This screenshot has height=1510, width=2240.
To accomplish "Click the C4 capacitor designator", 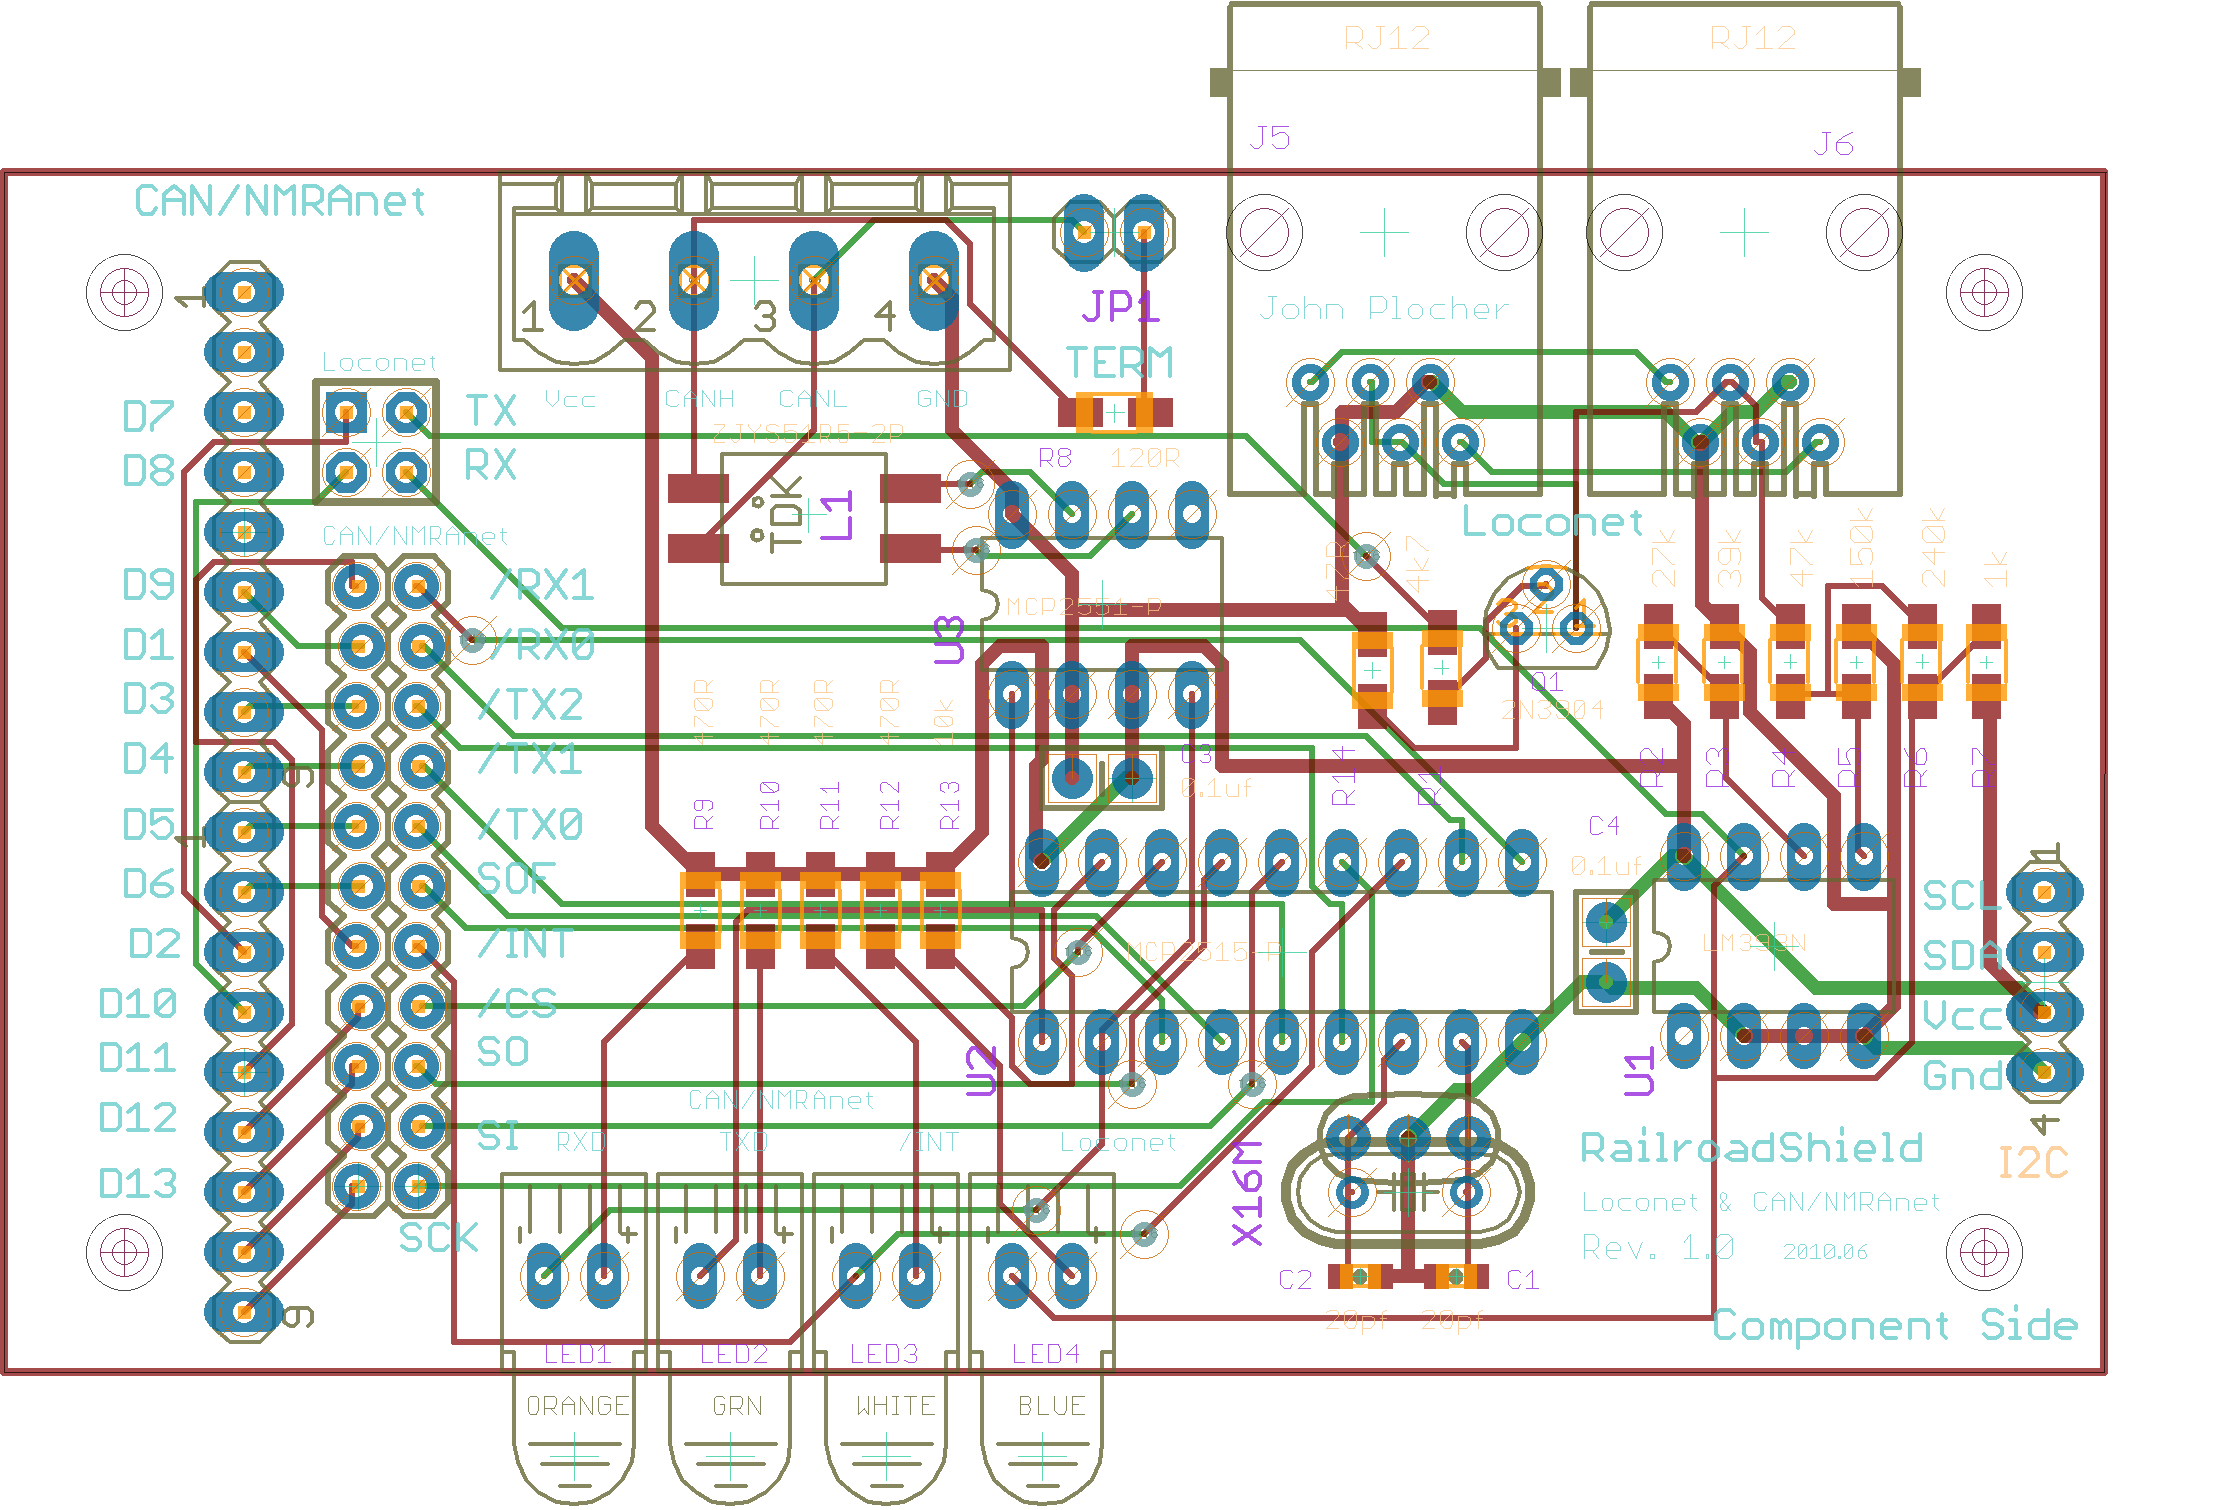I will pyautogui.click(x=1604, y=826).
